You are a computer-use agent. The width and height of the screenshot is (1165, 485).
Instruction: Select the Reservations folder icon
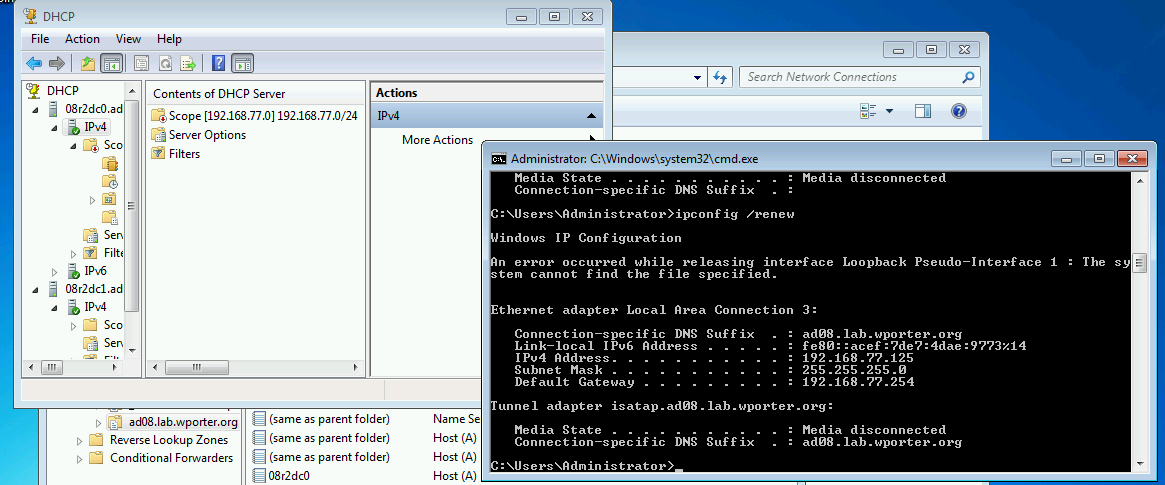(x=110, y=199)
